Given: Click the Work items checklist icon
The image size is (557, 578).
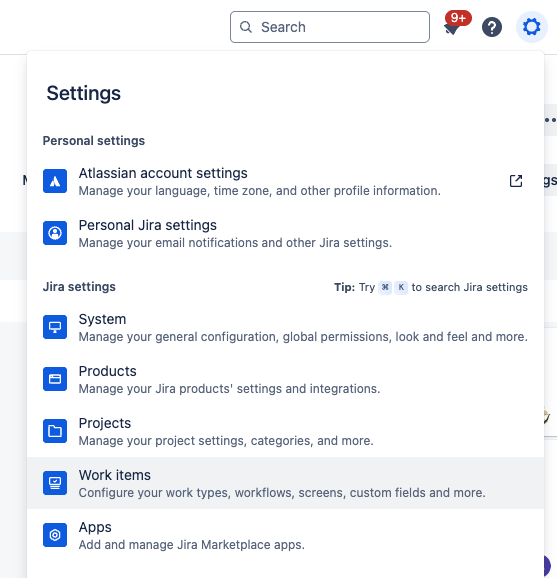Looking at the screenshot, I should (55, 483).
